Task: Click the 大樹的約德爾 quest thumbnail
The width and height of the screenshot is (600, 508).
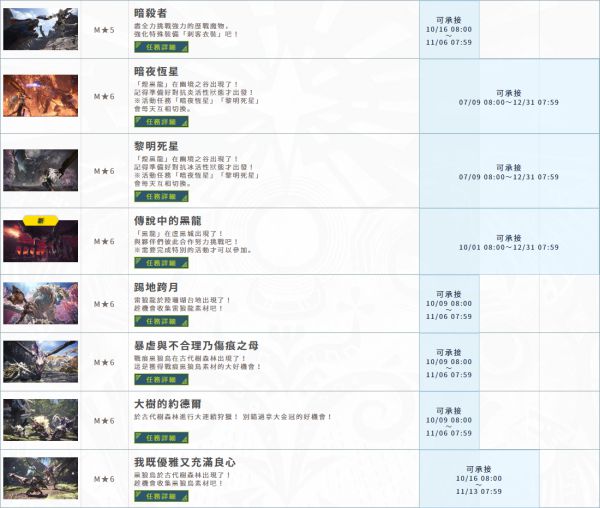Action: (x=40, y=417)
